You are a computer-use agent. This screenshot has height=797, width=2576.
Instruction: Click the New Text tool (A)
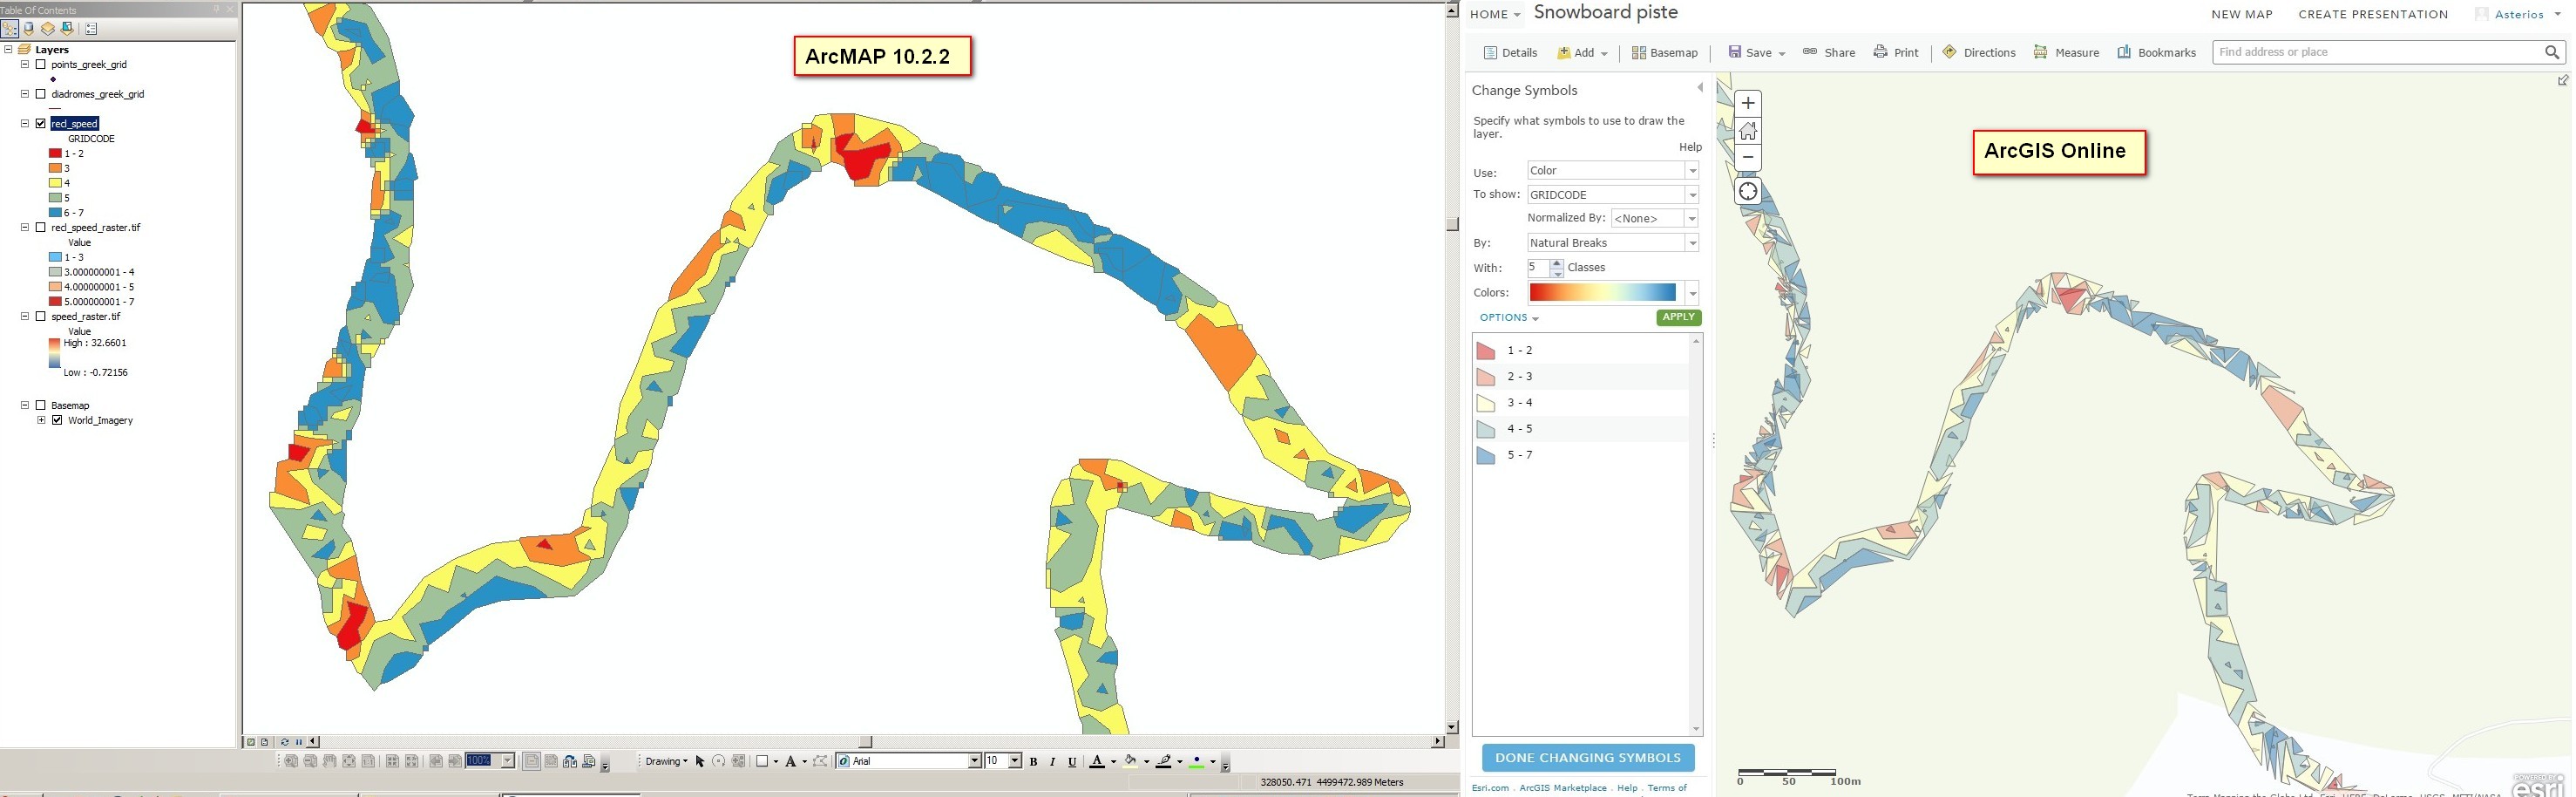click(x=790, y=762)
